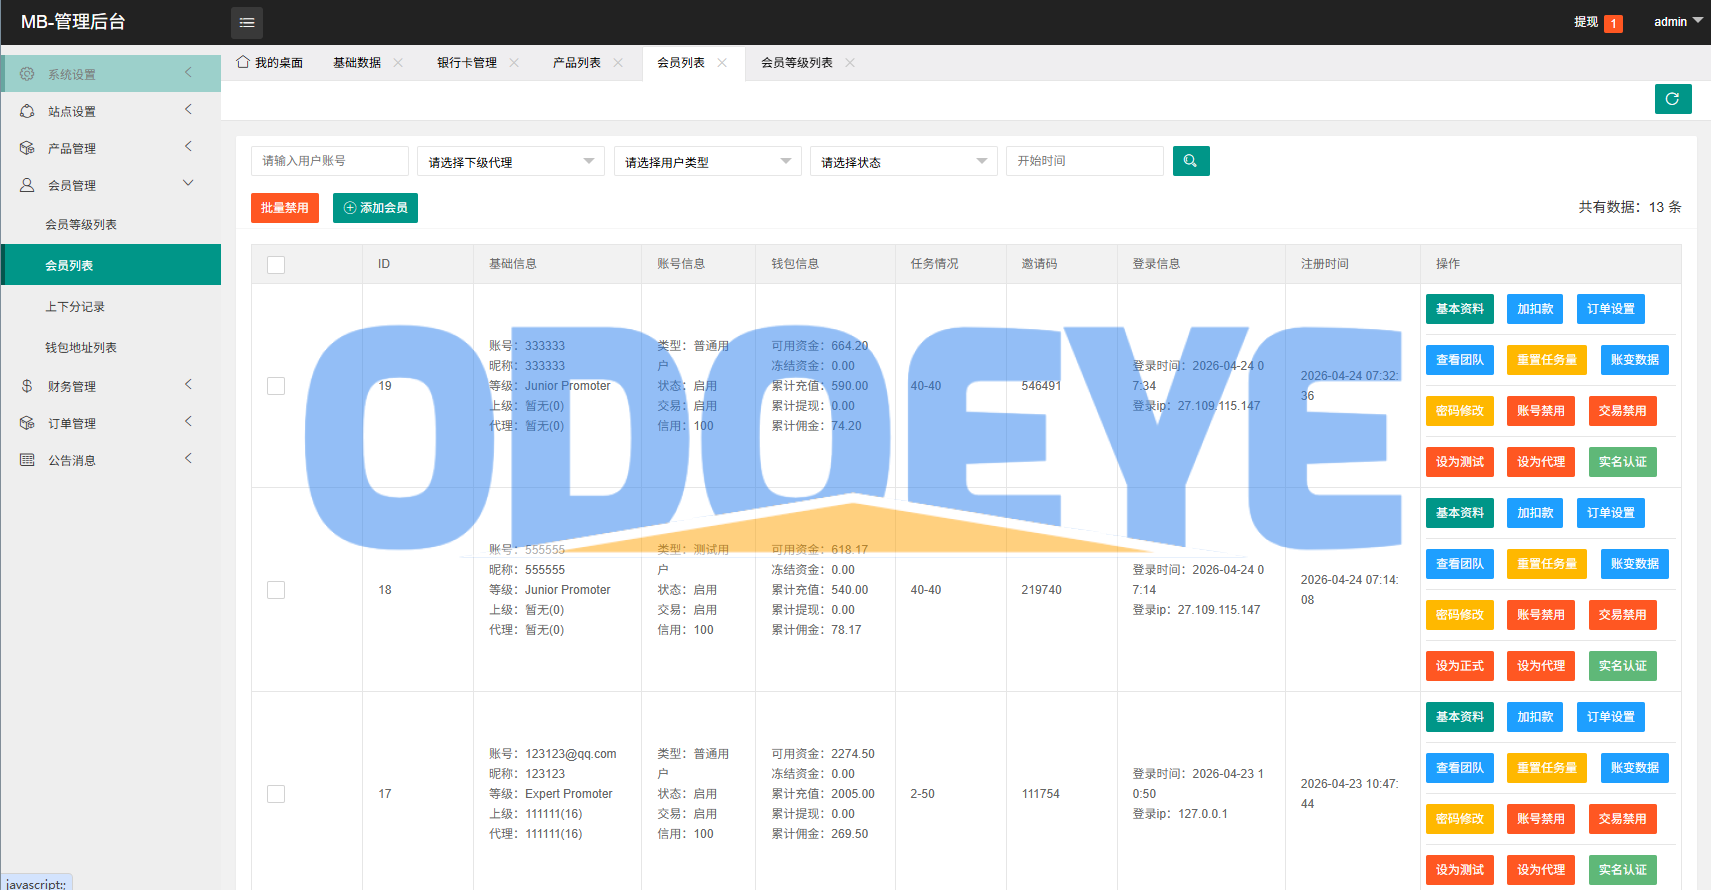Open the 请选择用户类型 dropdown
This screenshot has height=890, width=1711.
pyautogui.click(x=708, y=161)
